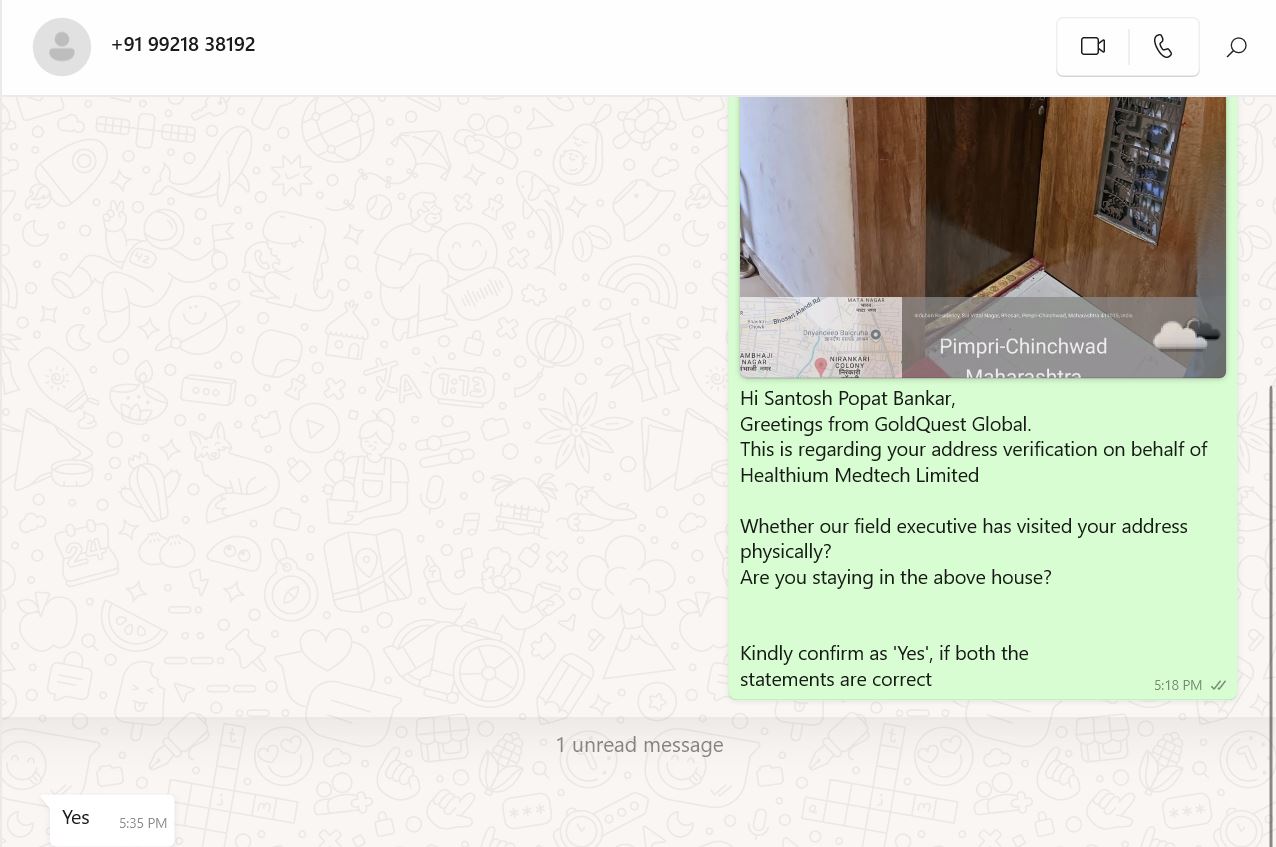
Task: Open the wooden door photo attachment
Action: pos(983,237)
